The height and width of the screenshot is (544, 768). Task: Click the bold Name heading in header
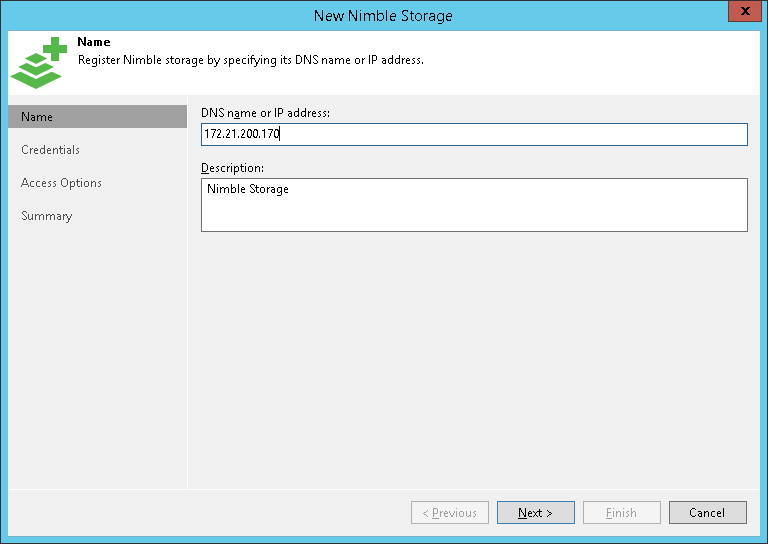(94, 43)
